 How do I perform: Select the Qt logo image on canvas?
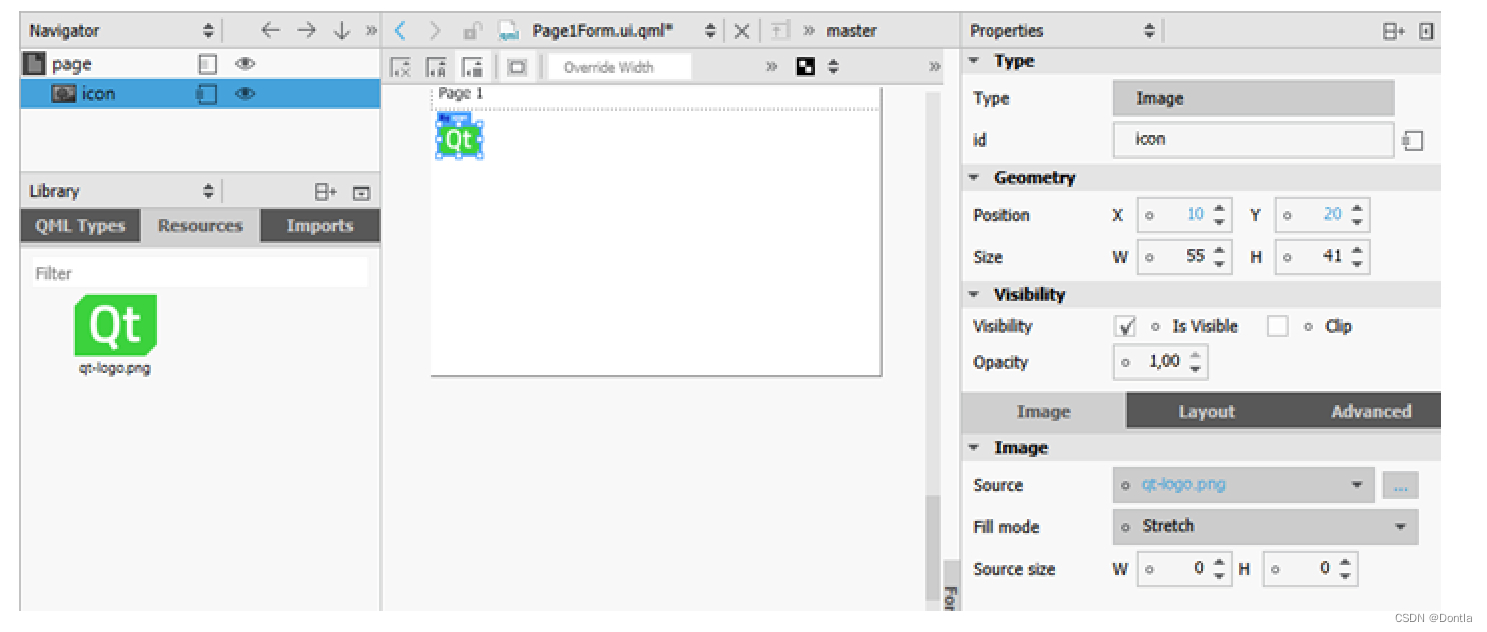pos(459,140)
